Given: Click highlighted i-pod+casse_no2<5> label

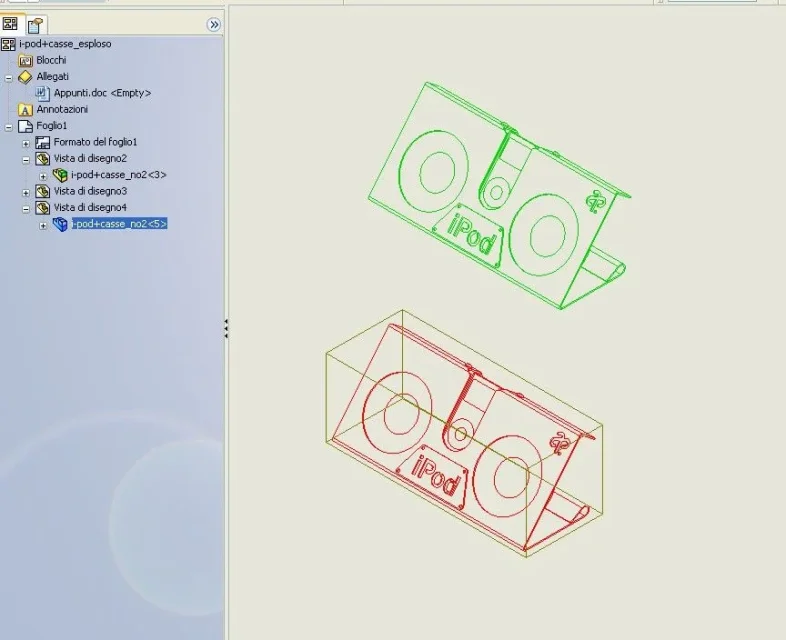Looking at the screenshot, I should 119,224.
